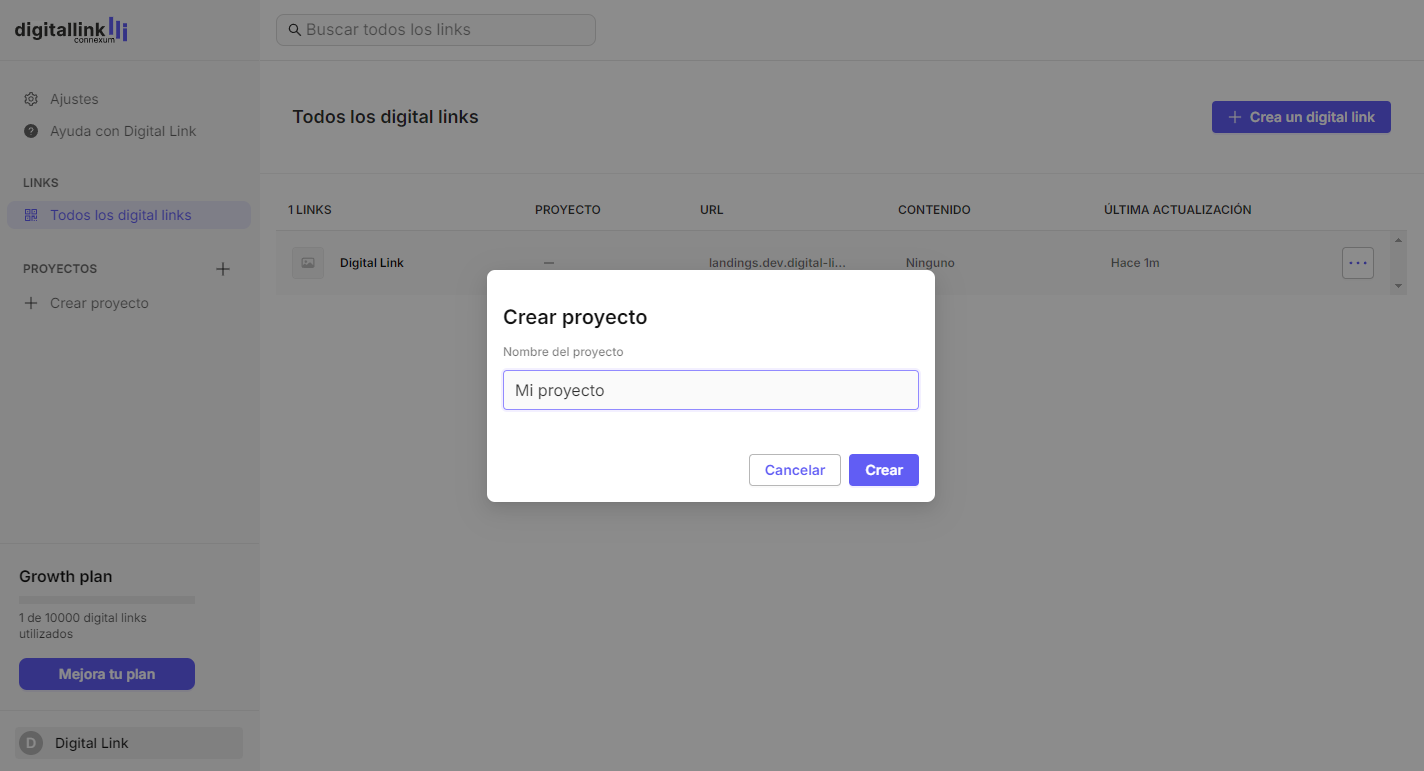
Task: Click the scroll down arrow in links table
Action: (x=1398, y=286)
